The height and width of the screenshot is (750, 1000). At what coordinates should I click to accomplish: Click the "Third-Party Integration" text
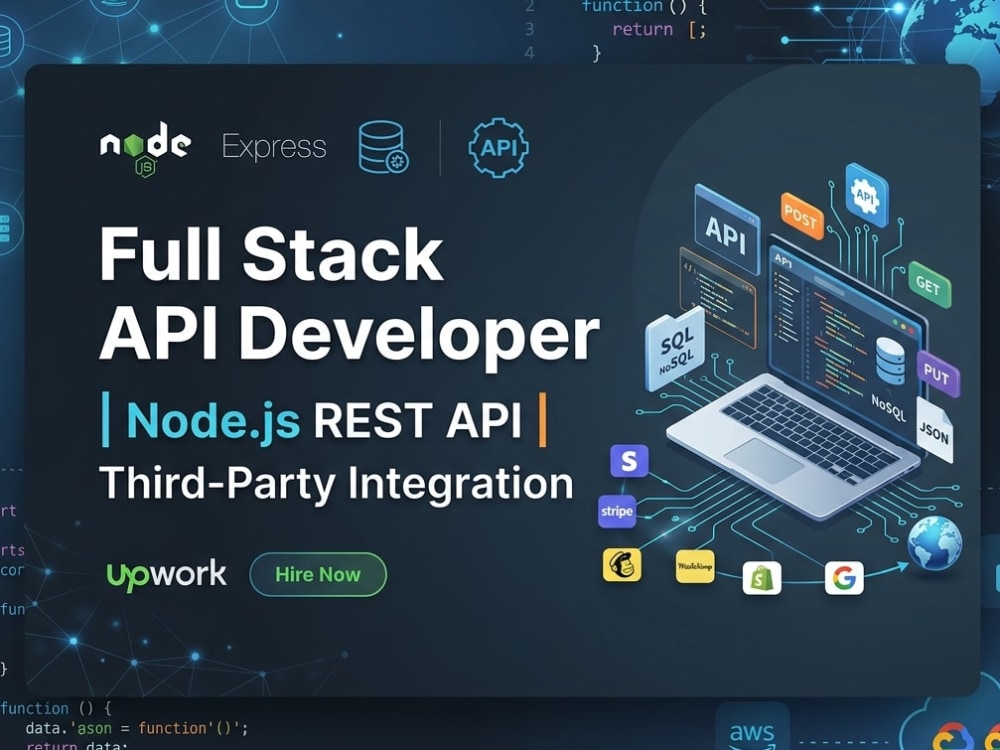[336, 483]
